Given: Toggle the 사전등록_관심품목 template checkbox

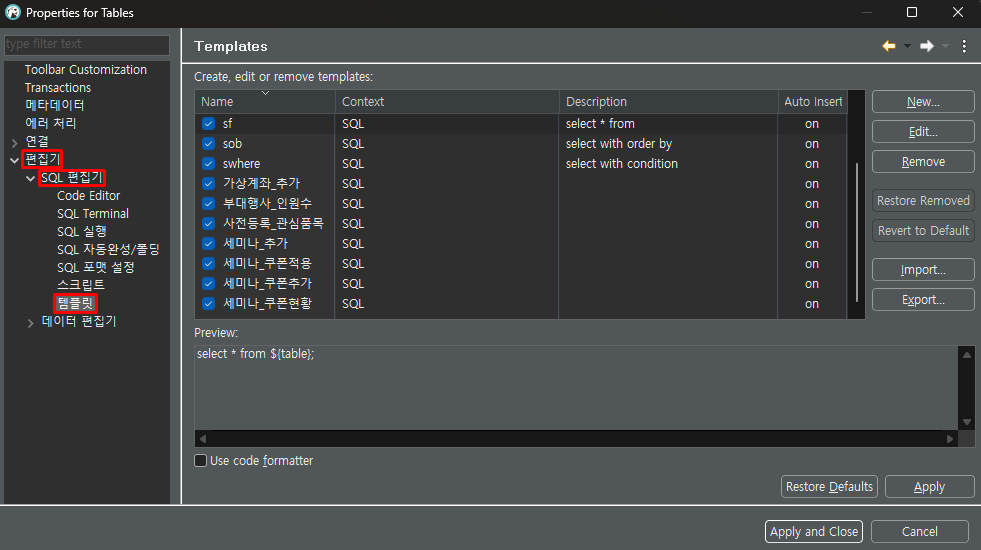Looking at the screenshot, I should tap(208, 224).
